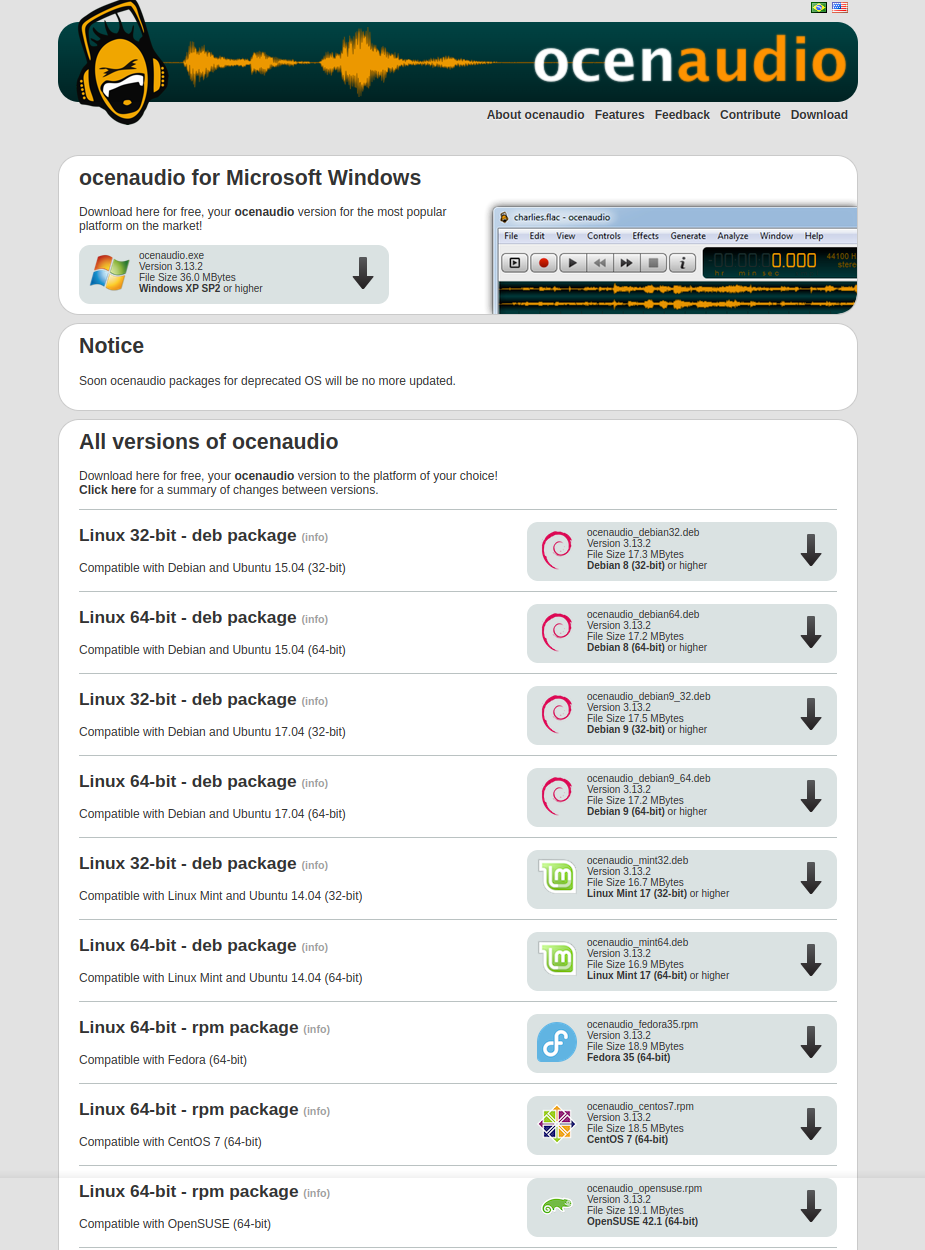Click the Notice heading
The height and width of the screenshot is (1250, 925).
111,346
